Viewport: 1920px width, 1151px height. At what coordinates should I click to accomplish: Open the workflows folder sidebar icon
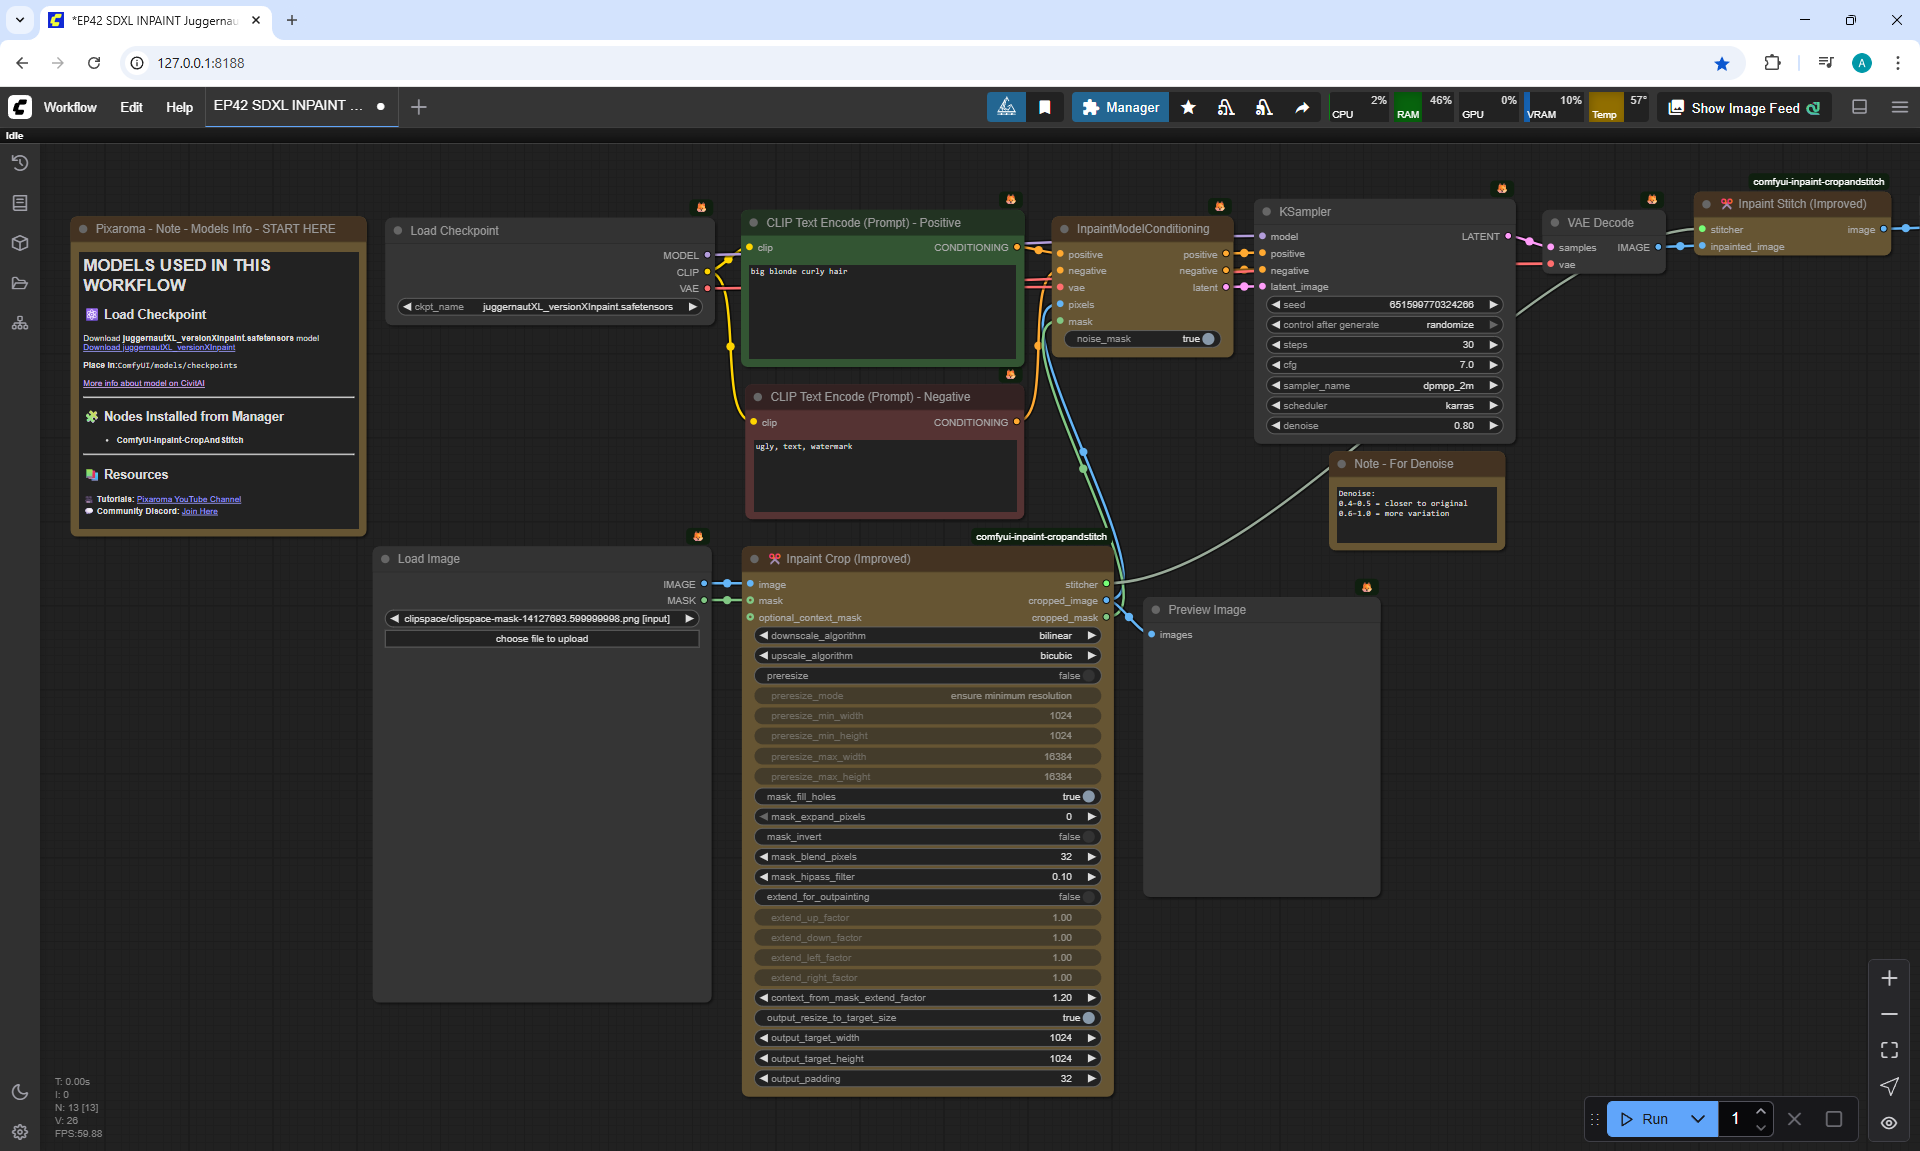20,283
